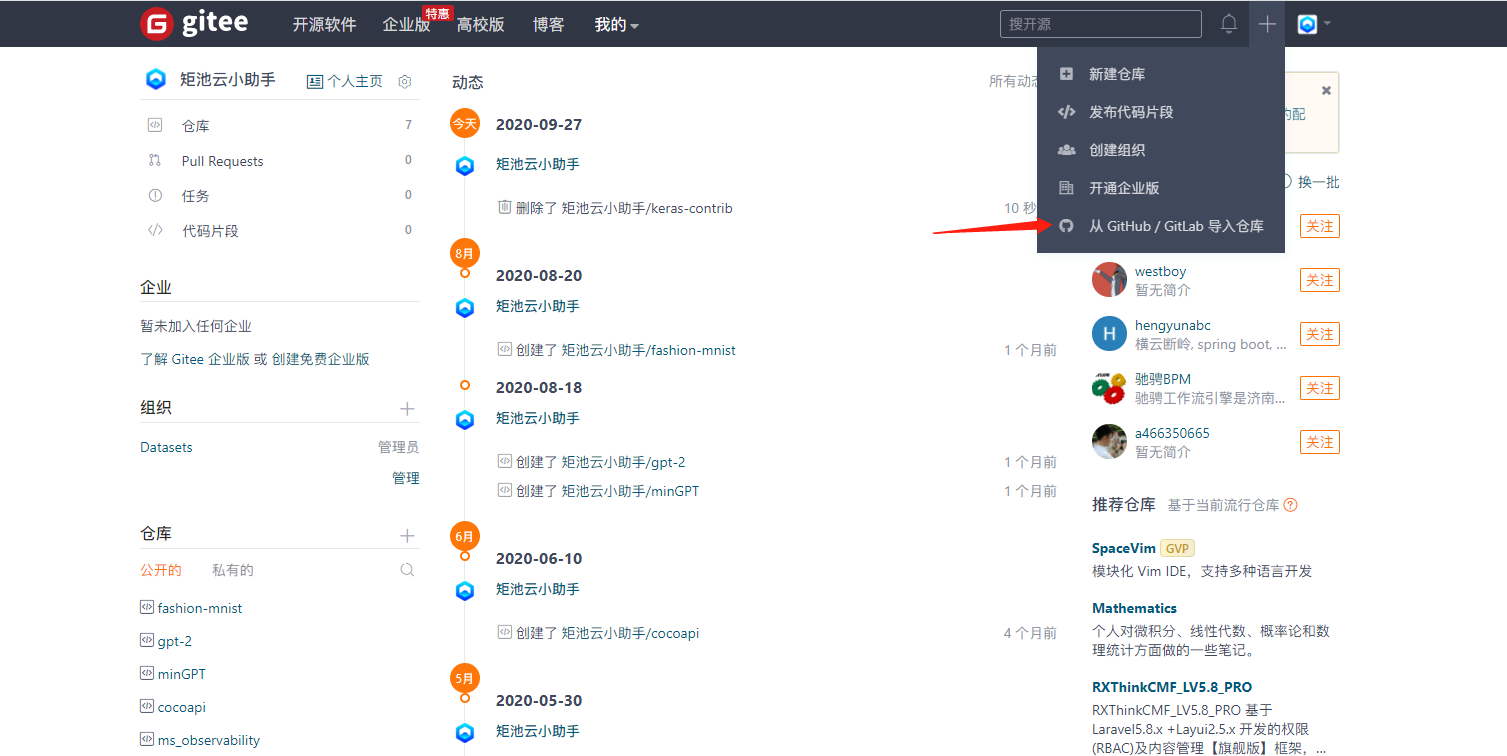
Task: Click the repository search magnifier icon
Action: [407, 570]
